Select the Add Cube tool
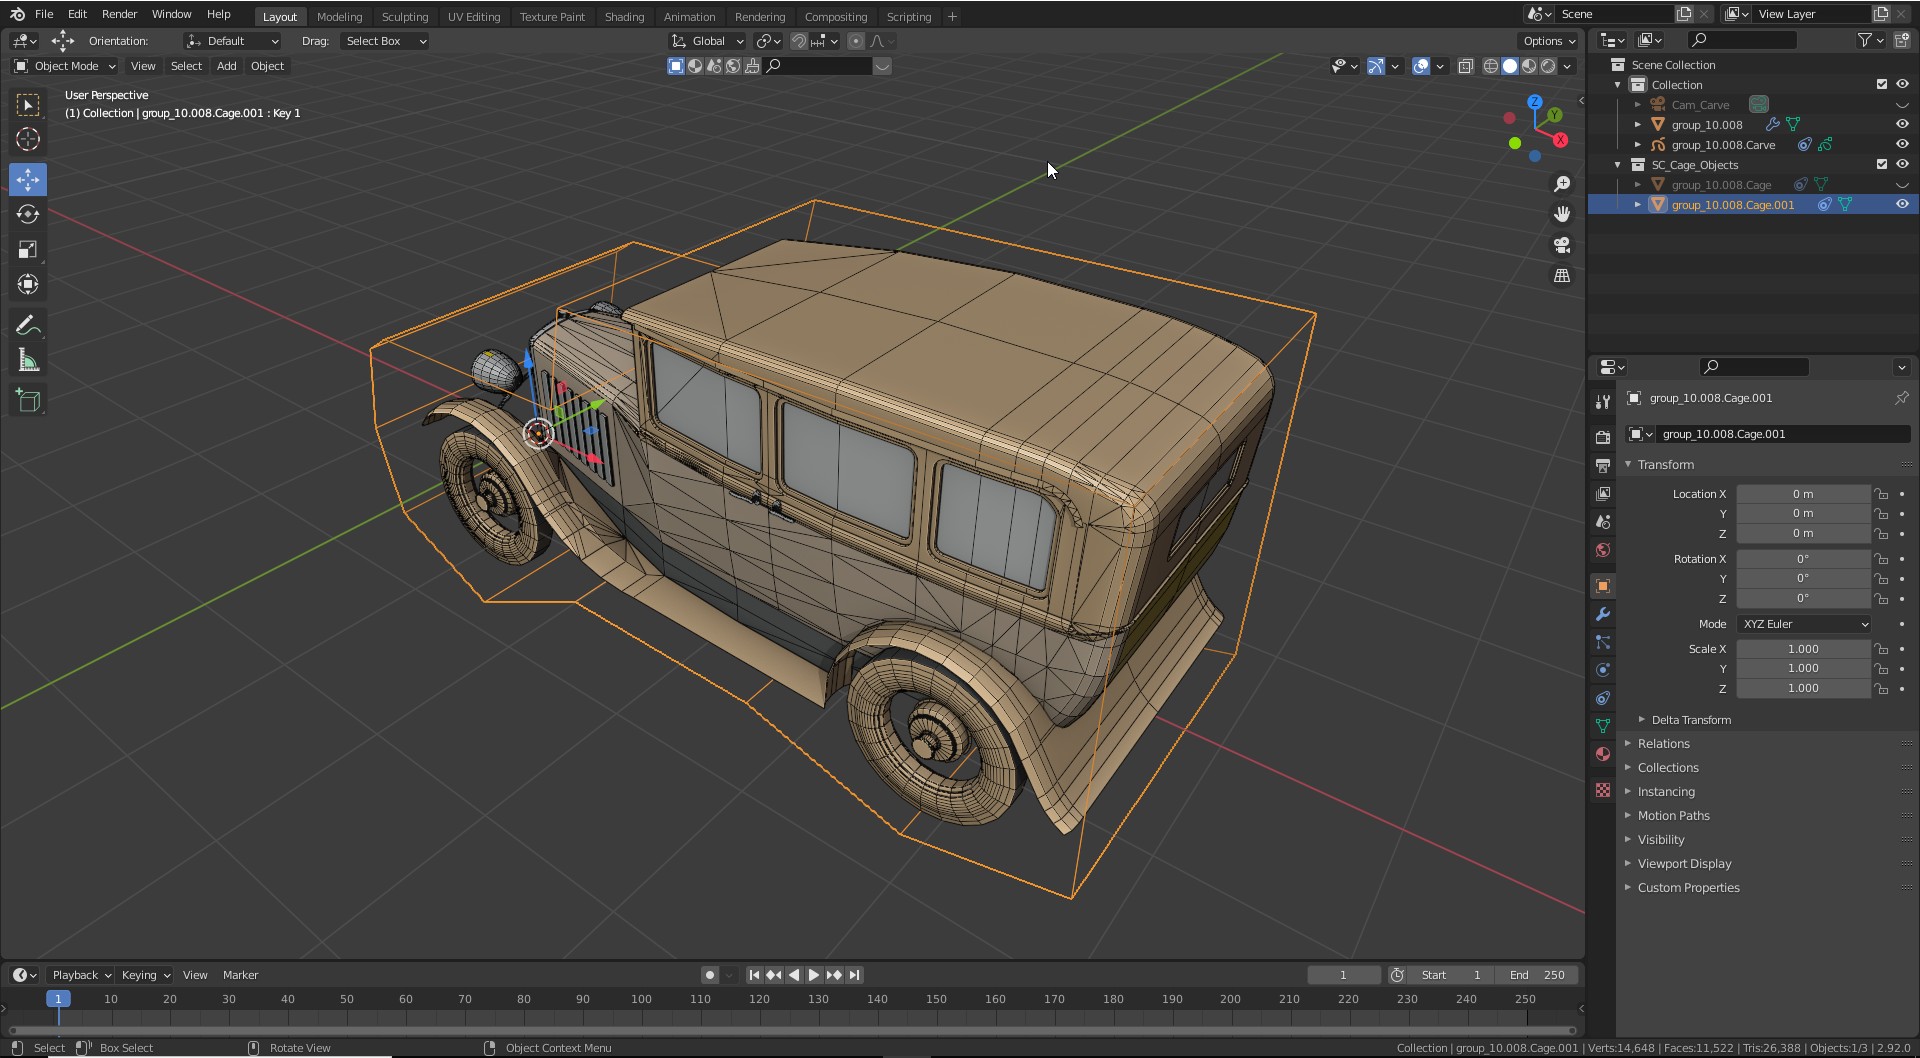1920x1058 pixels. (28, 401)
